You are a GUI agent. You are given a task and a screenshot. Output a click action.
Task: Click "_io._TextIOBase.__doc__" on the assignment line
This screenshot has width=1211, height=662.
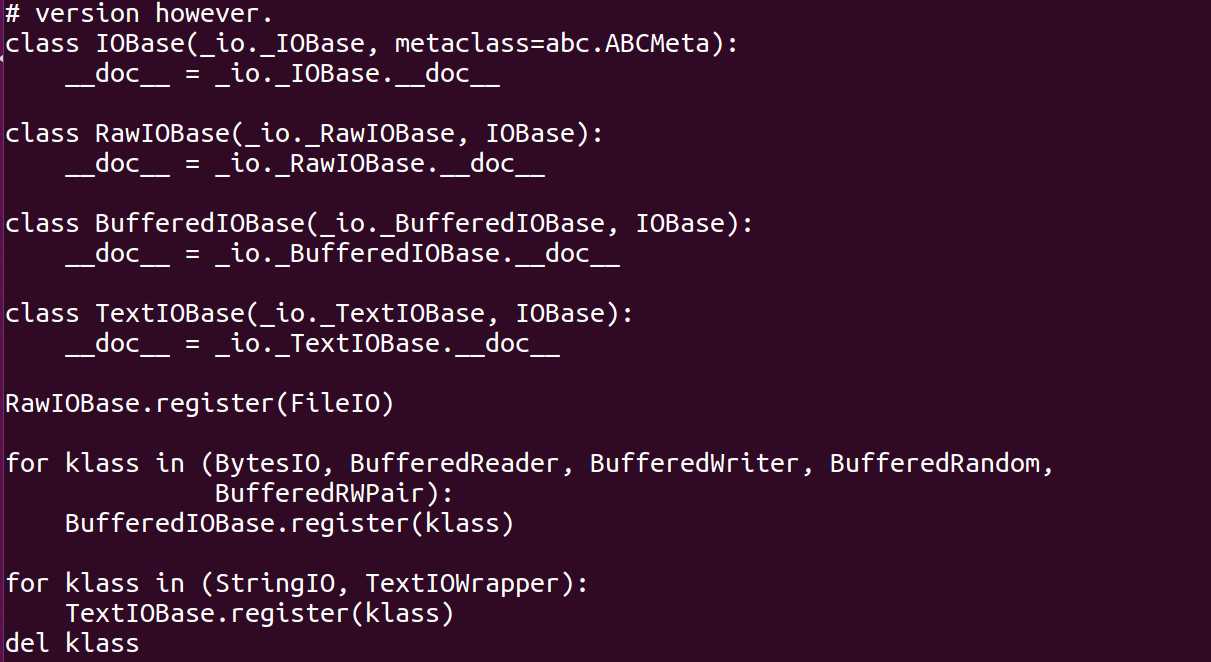tap(387, 344)
